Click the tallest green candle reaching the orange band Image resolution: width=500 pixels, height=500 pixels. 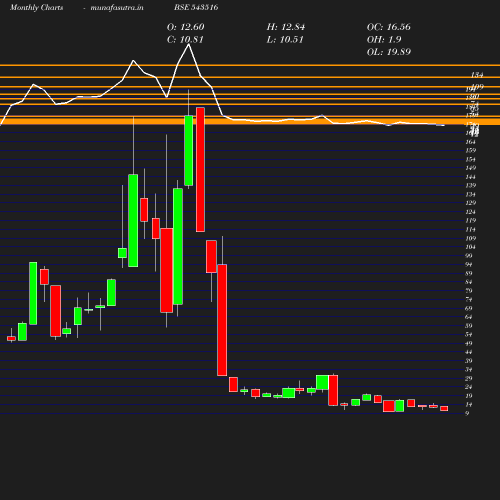click(189, 150)
